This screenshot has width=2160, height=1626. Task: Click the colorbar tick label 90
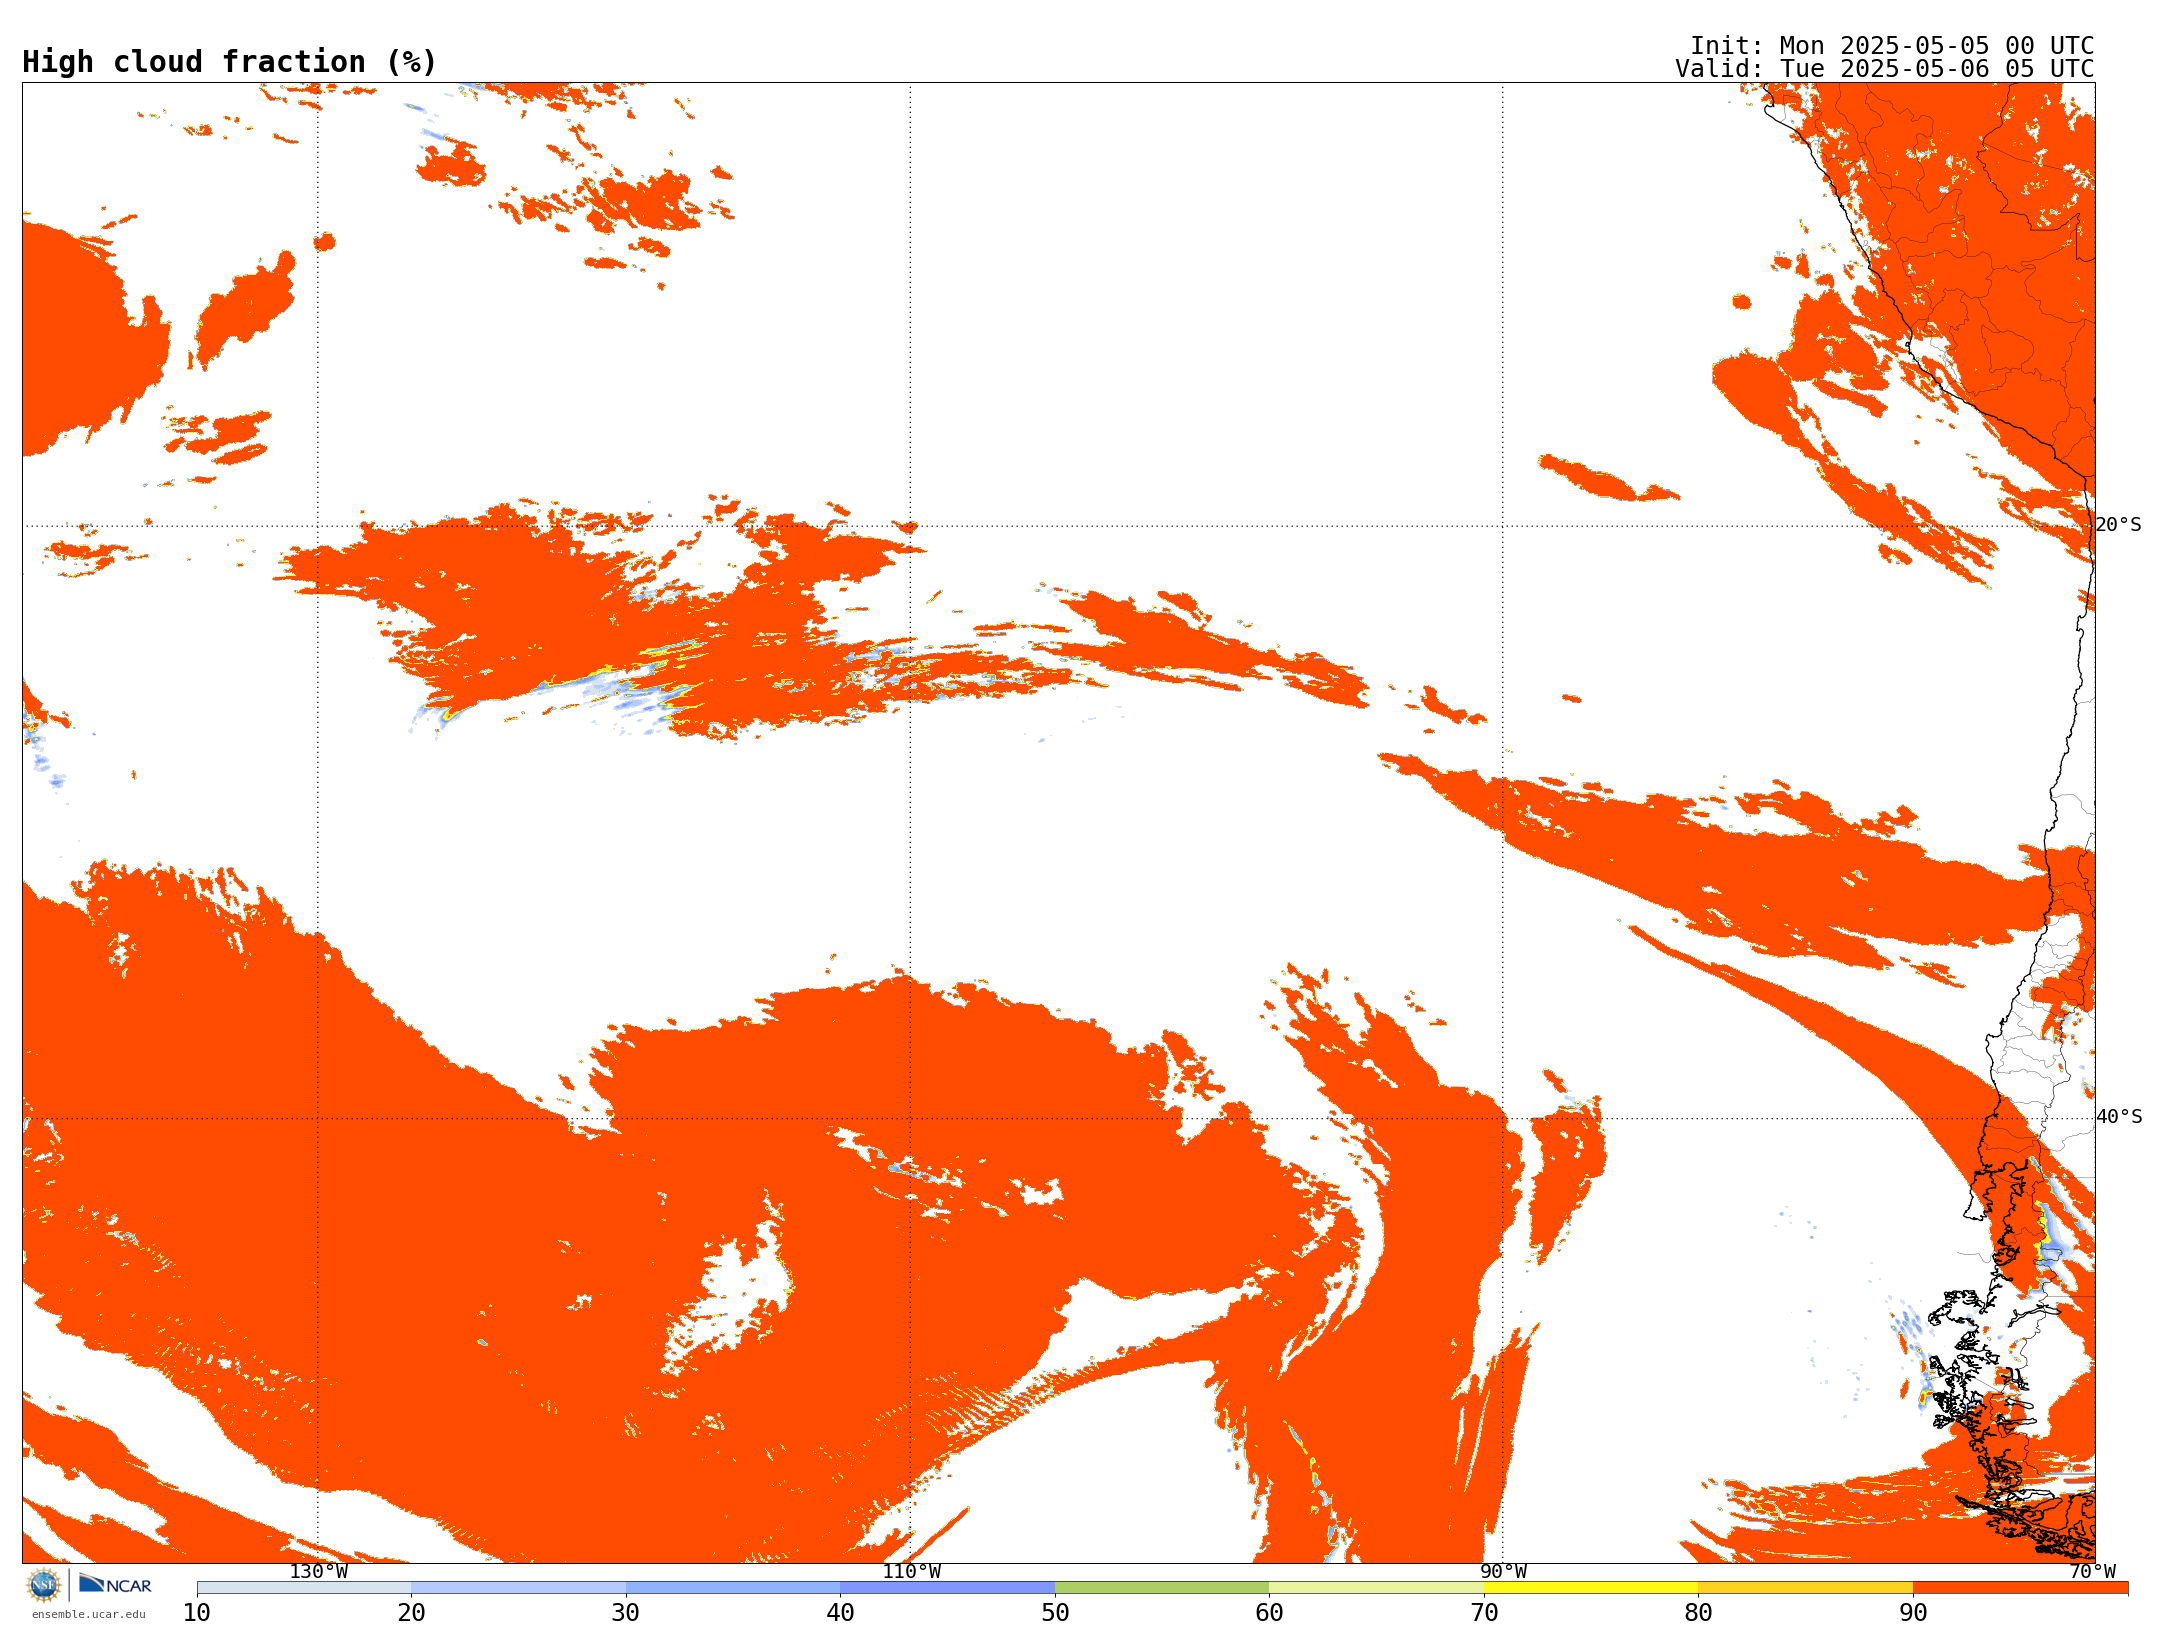pos(1913,1612)
